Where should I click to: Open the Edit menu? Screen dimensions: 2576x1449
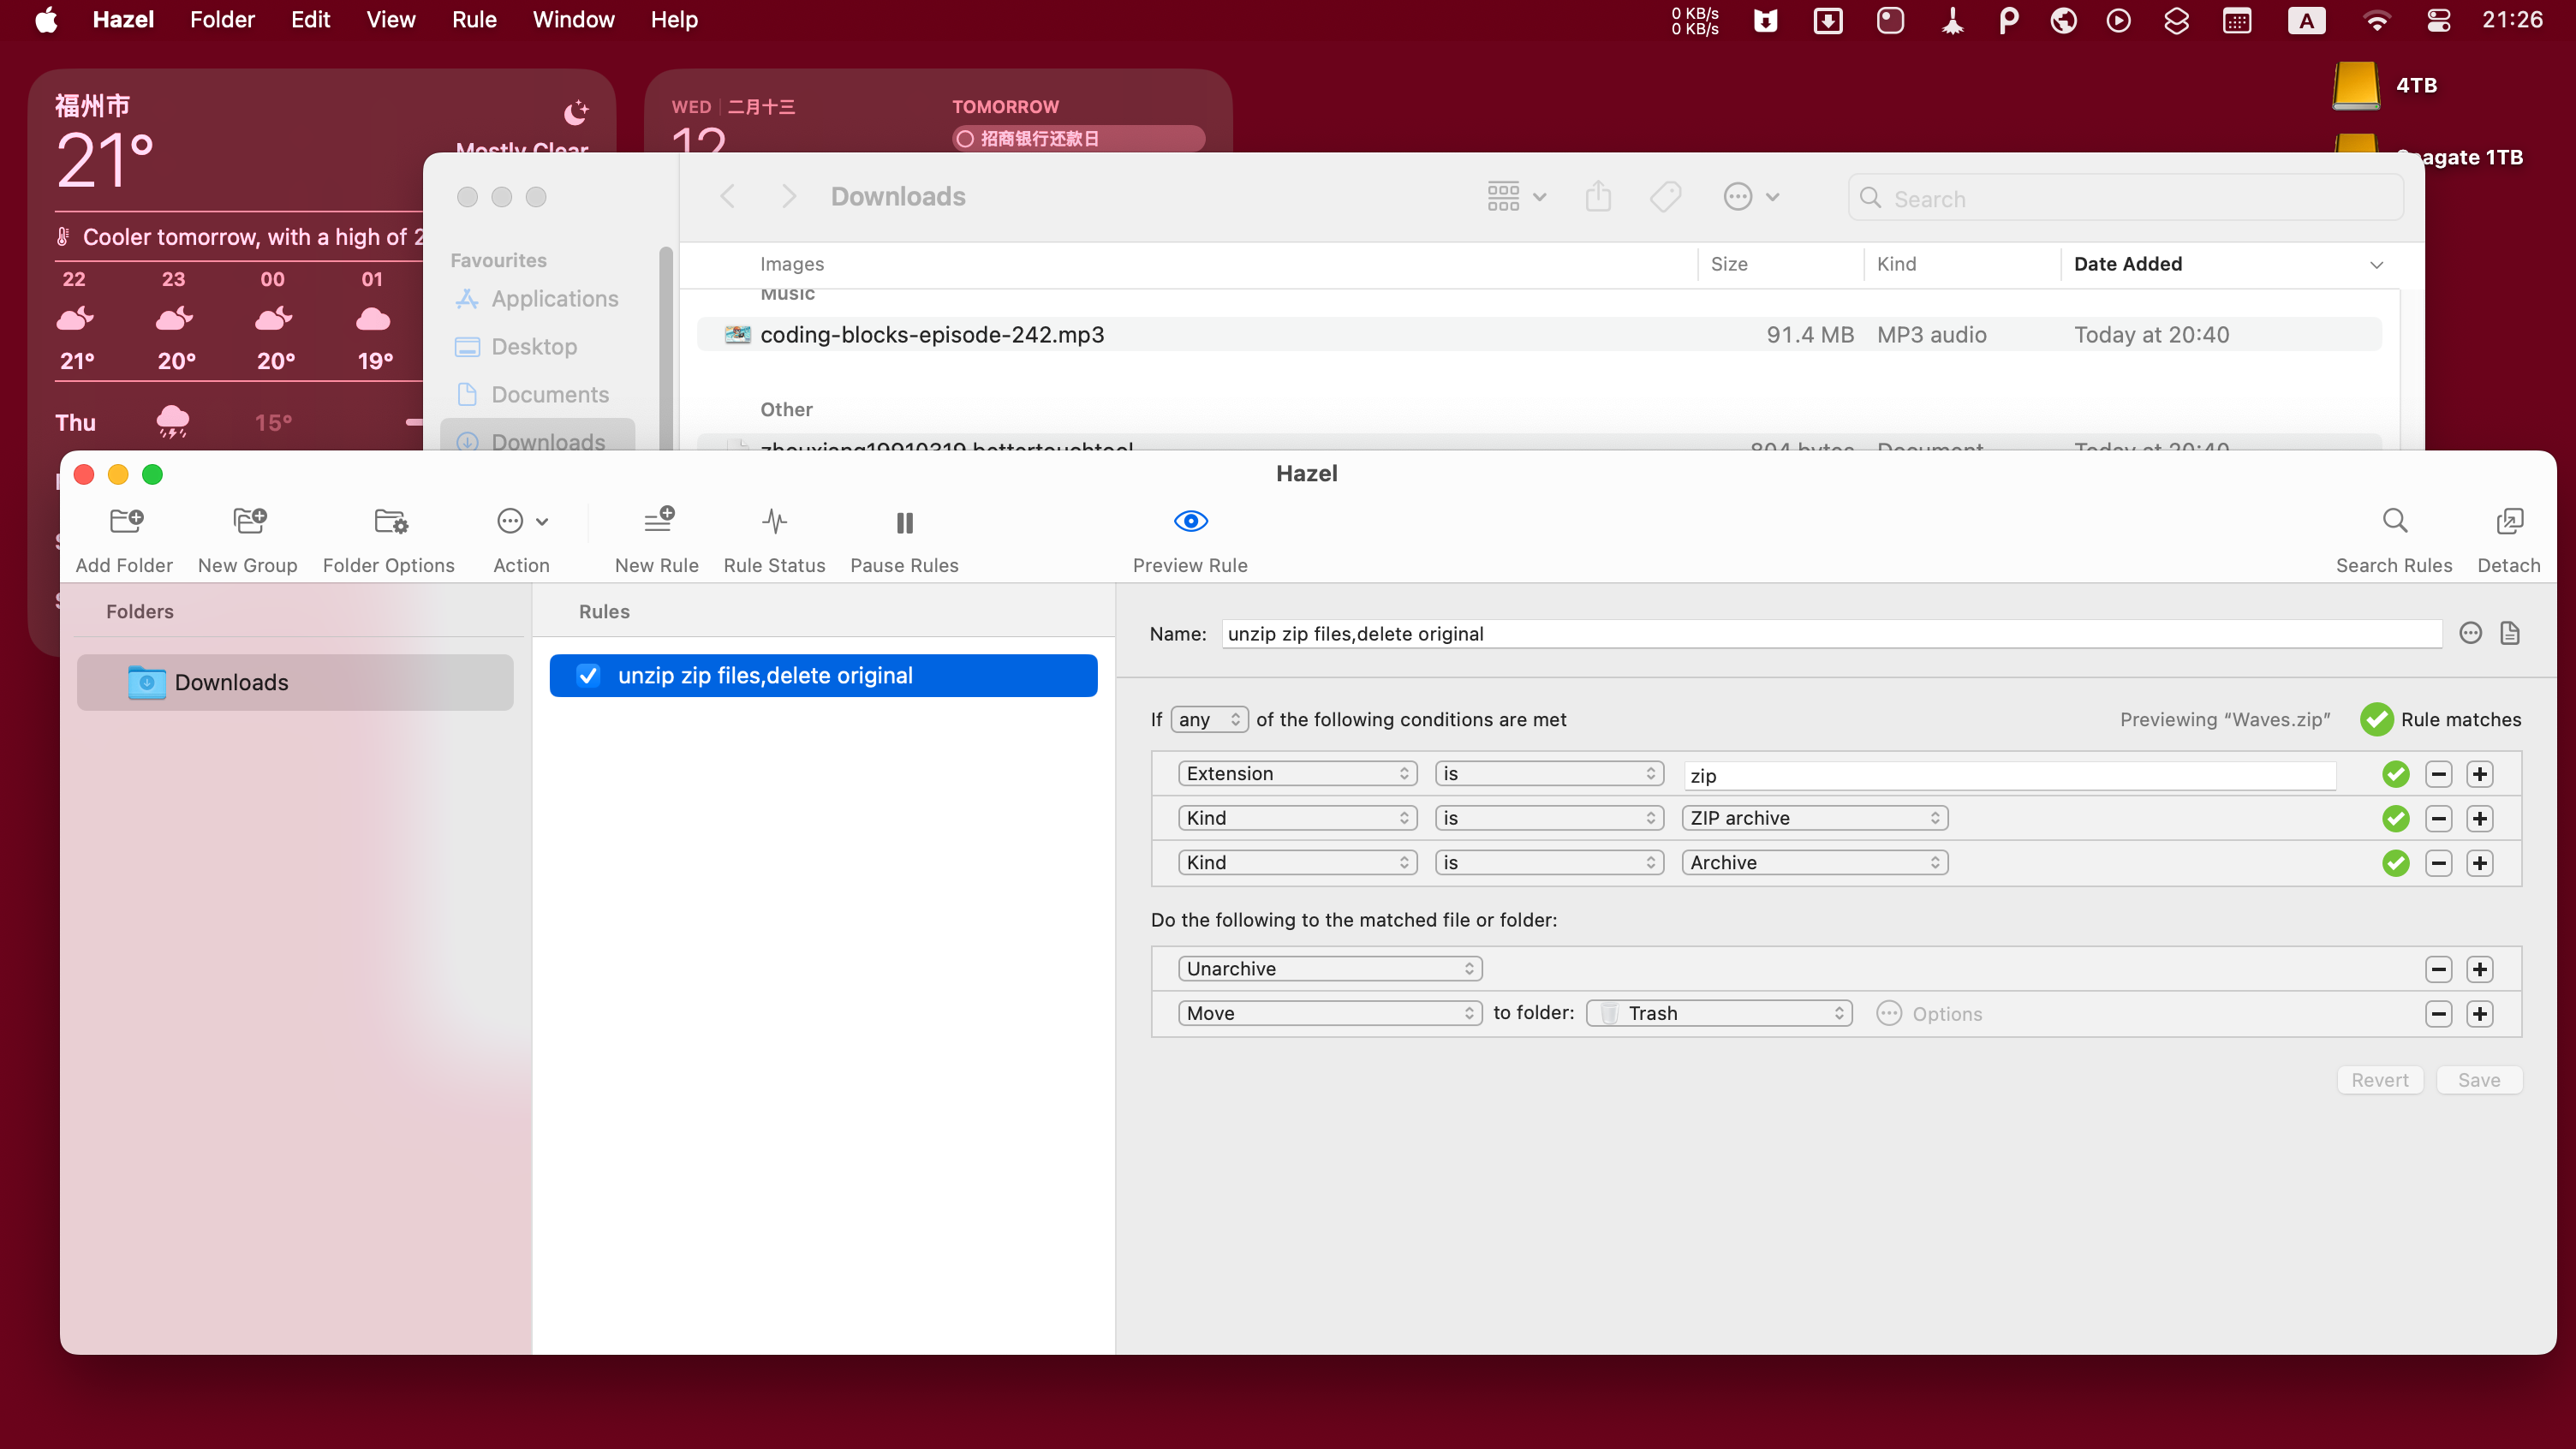pos(310,20)
